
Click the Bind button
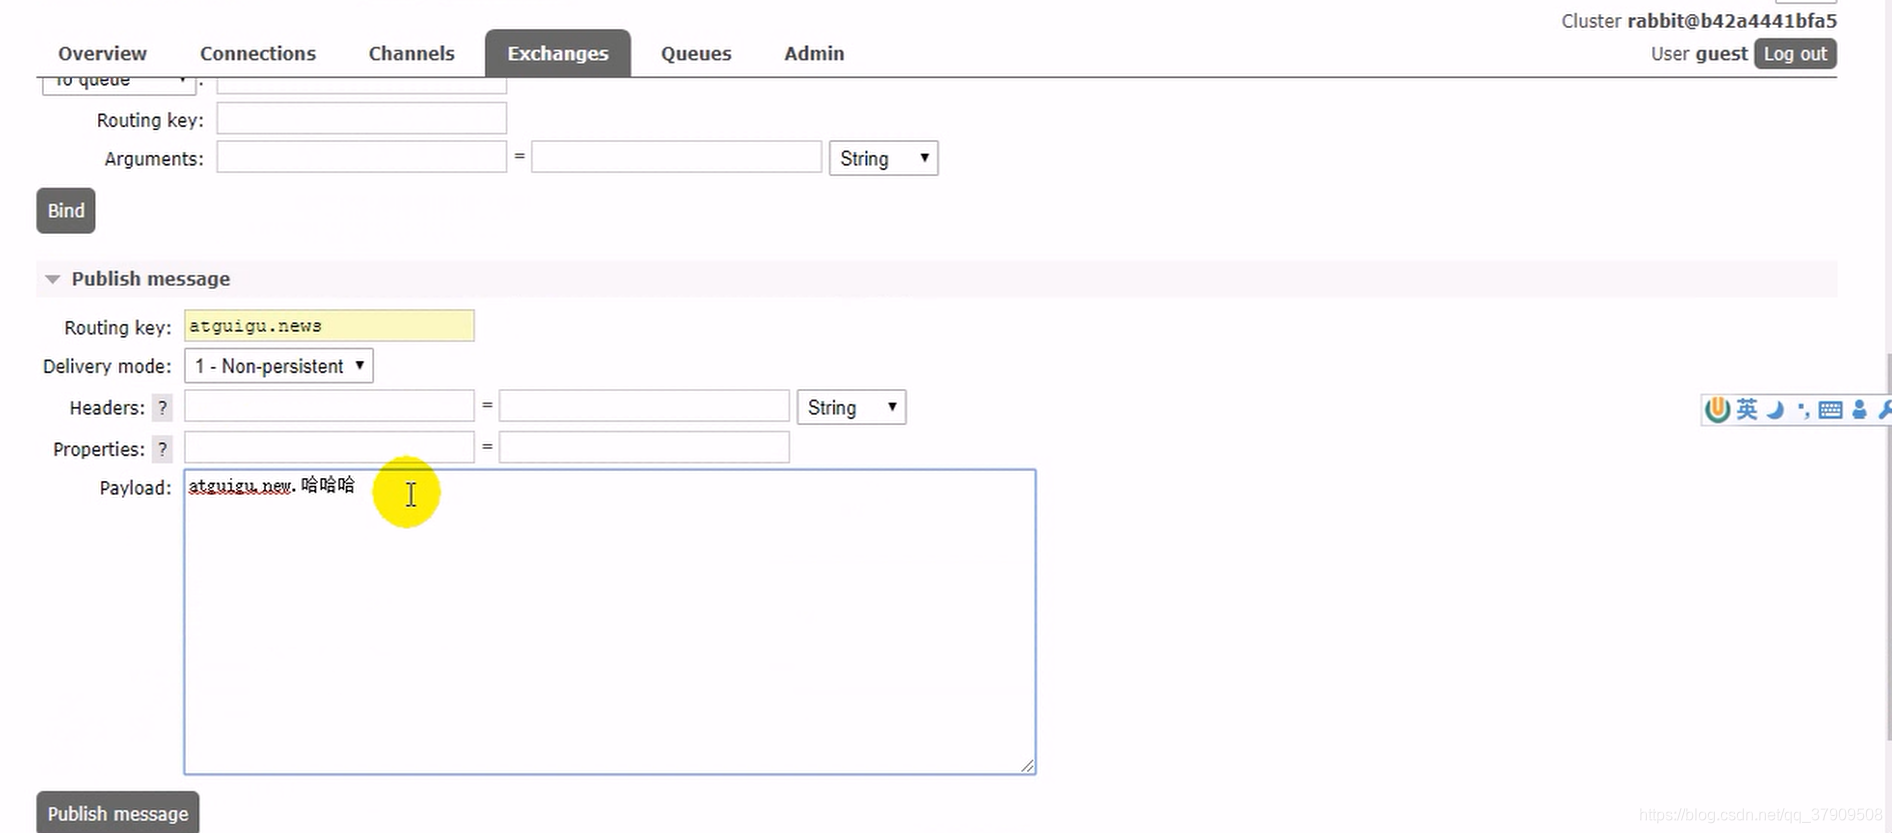pos(66,211)
